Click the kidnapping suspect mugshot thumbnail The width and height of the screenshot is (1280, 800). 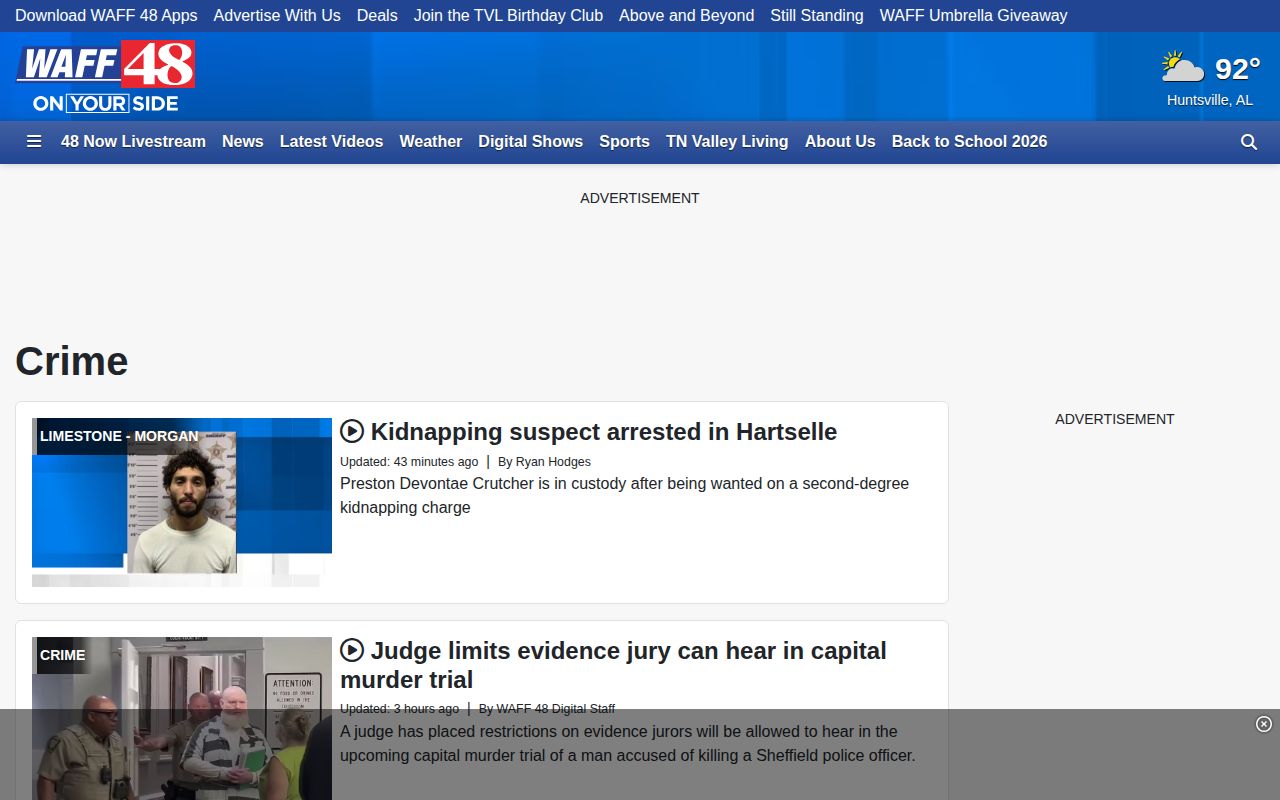(x=182, y=502)
